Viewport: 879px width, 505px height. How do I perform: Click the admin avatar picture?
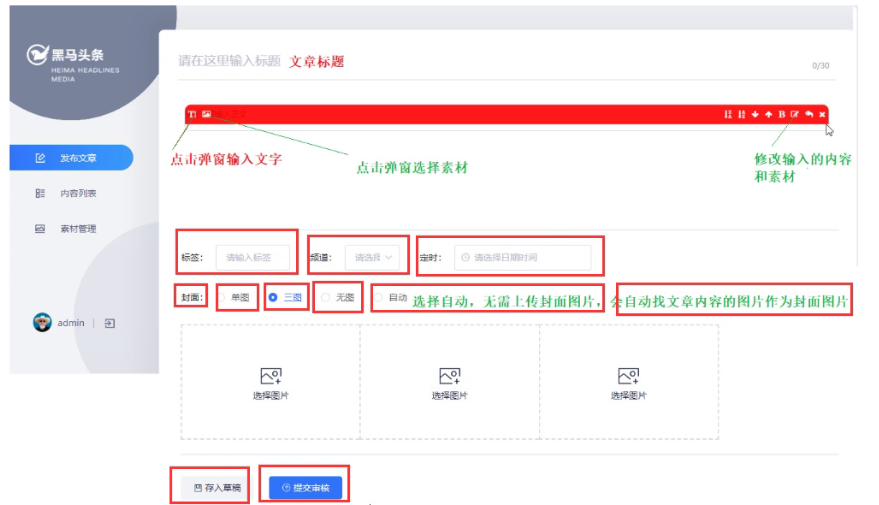tap(42, 322)
